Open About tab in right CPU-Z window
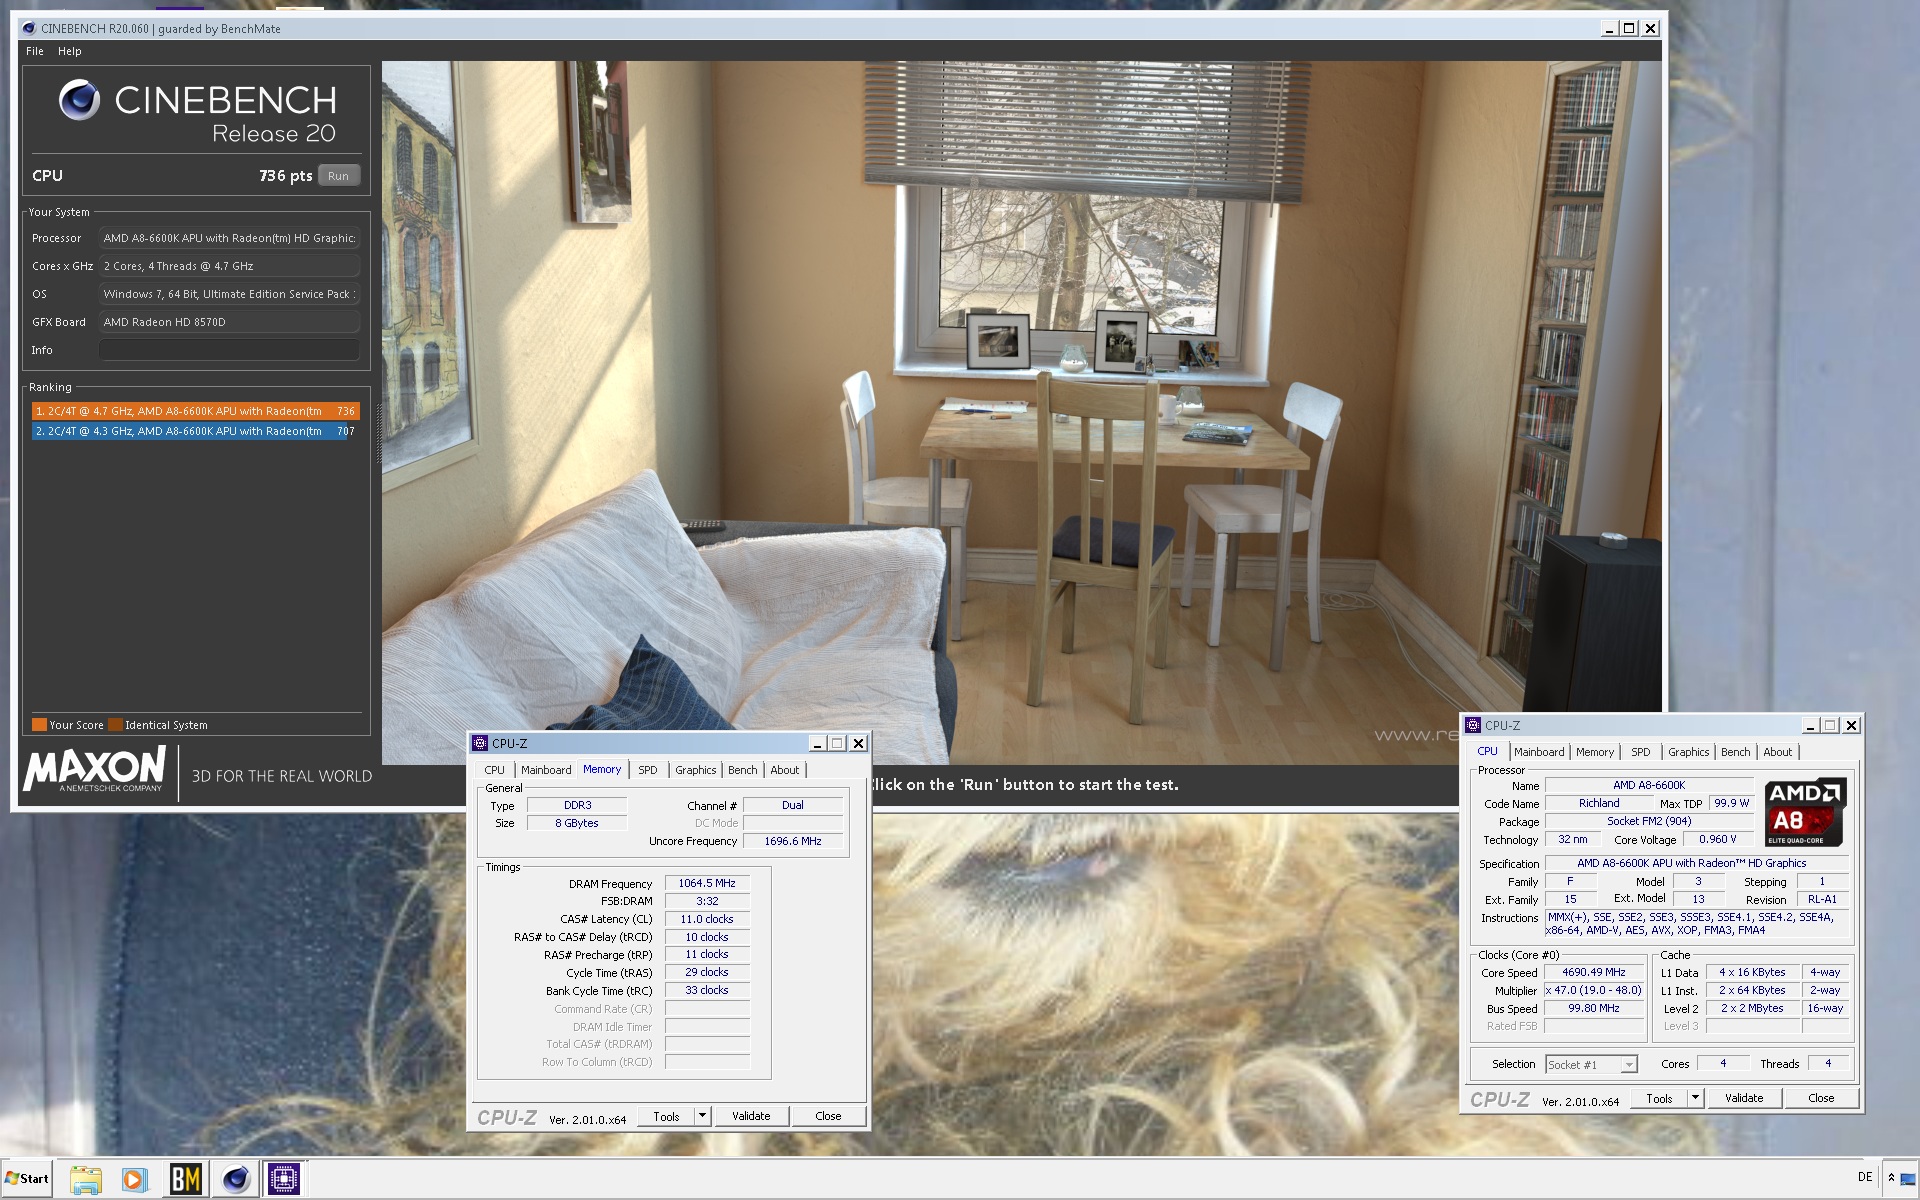This screenshot has height=1200, width=1920. click(1777, 752)
